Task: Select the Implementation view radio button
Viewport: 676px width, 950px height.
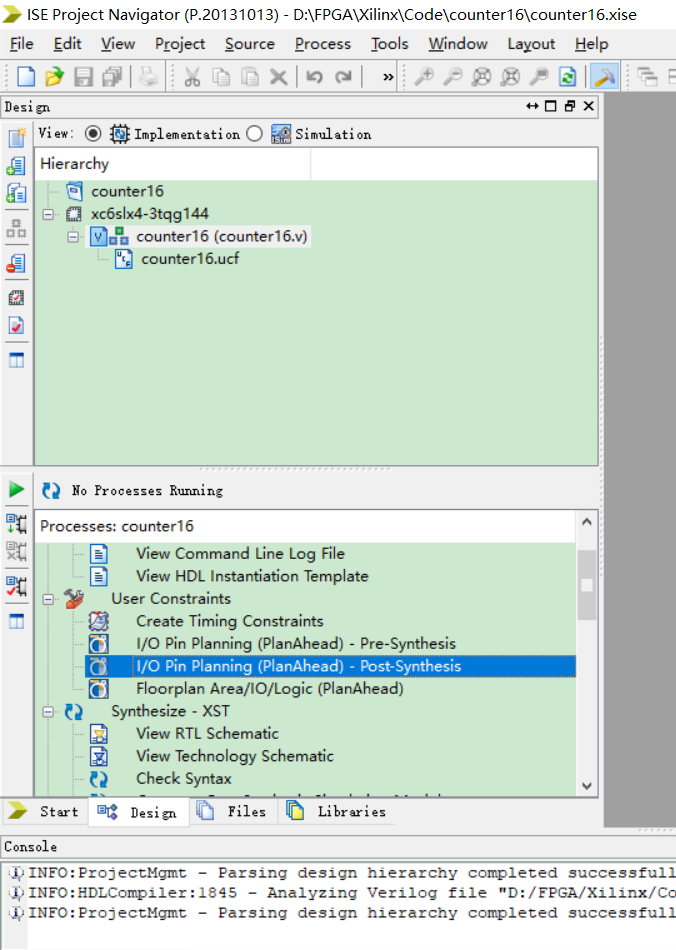Action: [93, 133]
